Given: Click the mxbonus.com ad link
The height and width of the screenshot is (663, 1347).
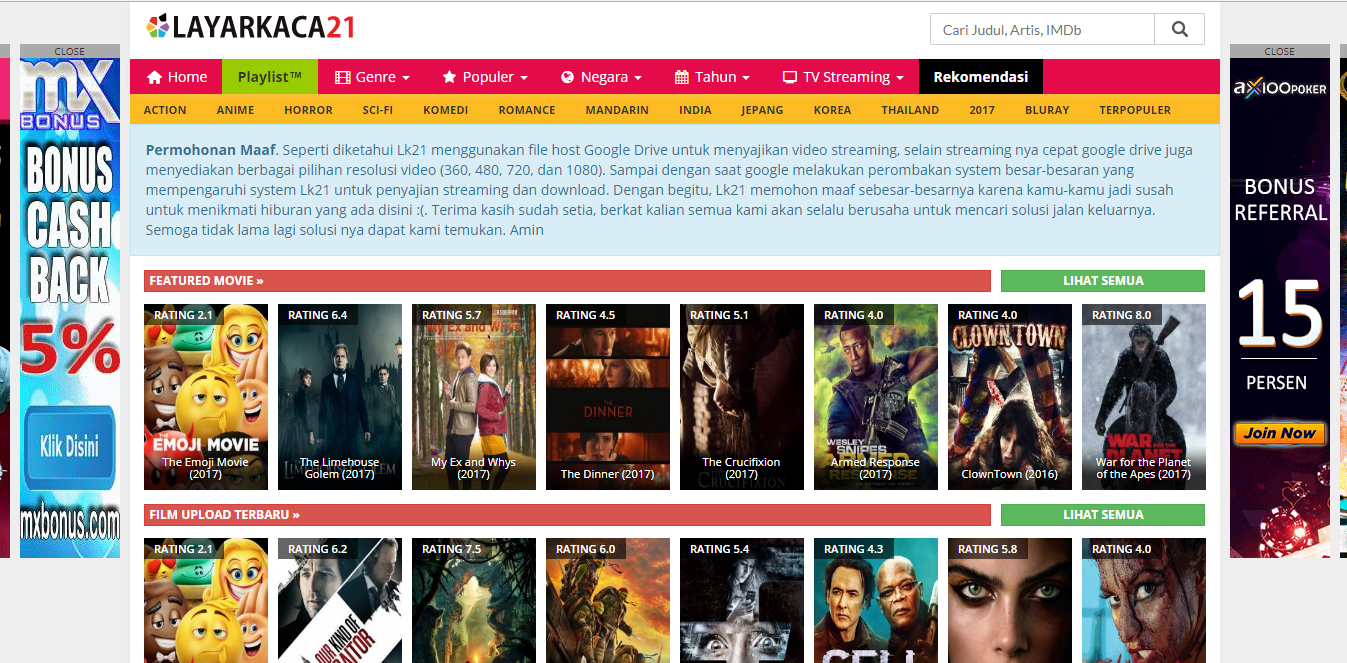Looking at the screenshot, I should pos(70,522).
